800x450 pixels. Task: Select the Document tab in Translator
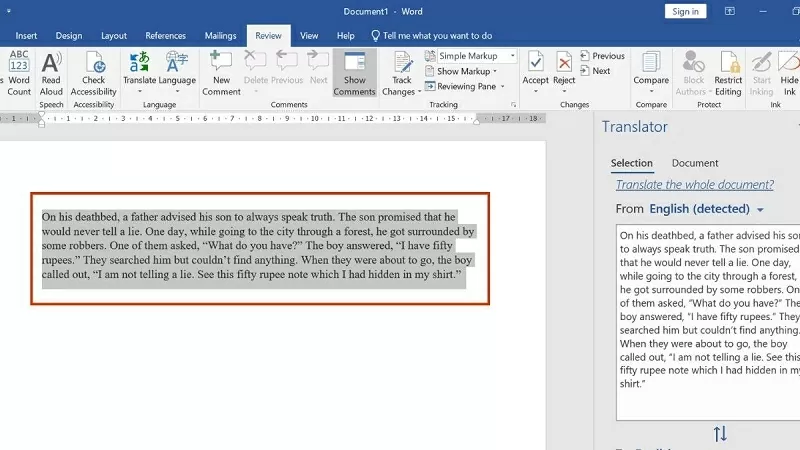[x=694, y=163]
